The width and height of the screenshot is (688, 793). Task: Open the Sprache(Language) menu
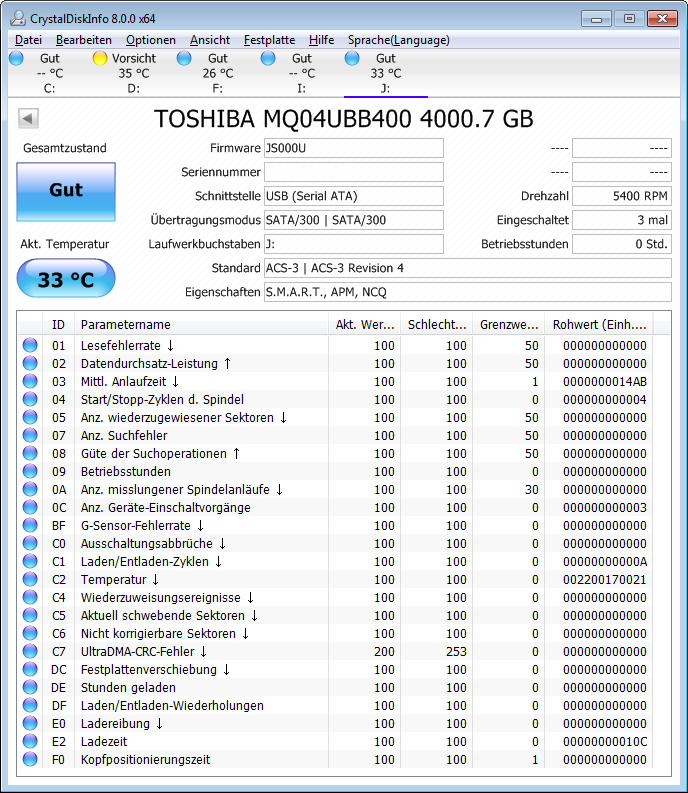tap(399, 40)
